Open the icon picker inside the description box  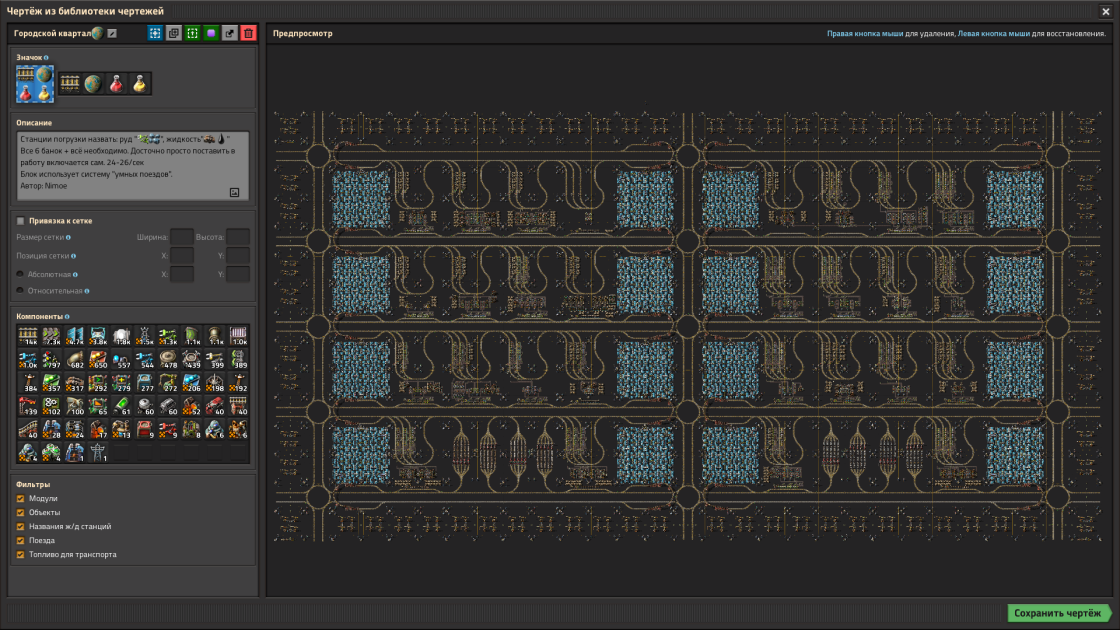234,192
